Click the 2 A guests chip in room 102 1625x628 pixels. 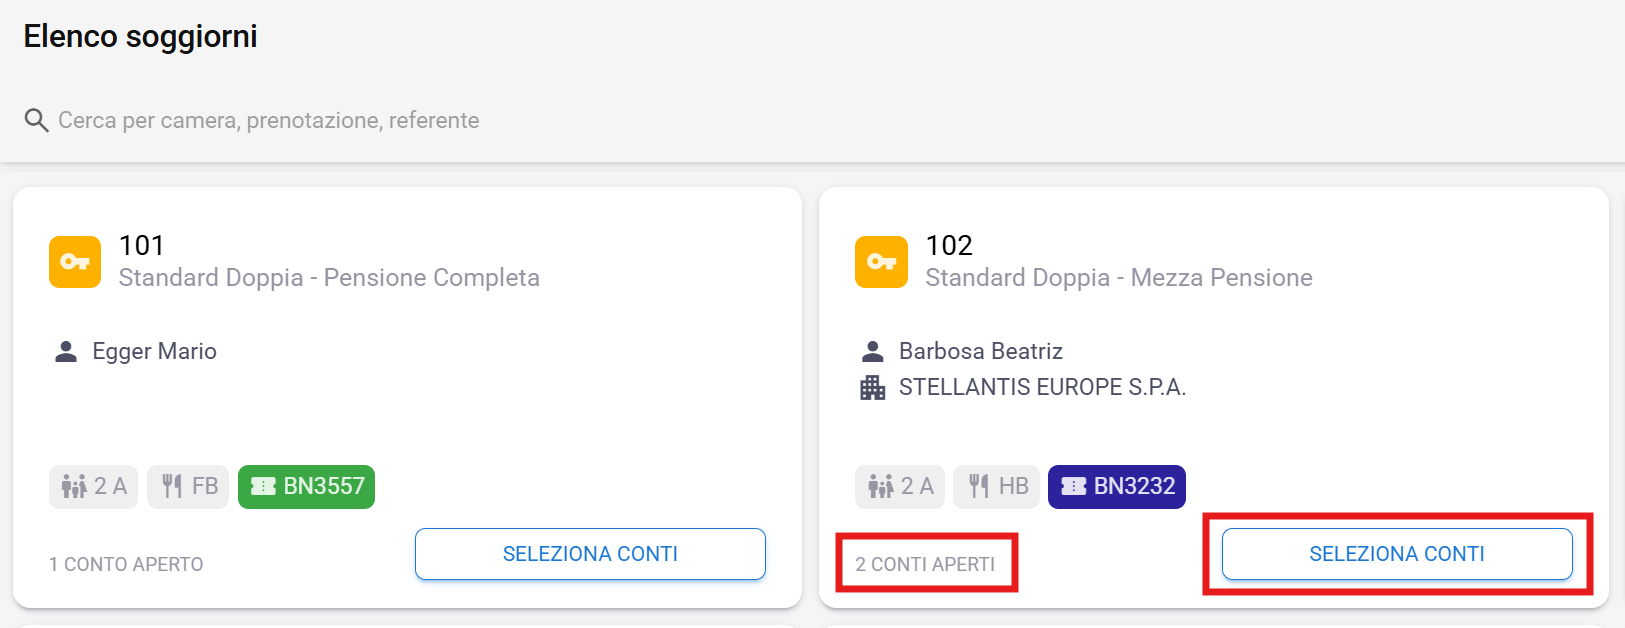(x=900, y=487)
